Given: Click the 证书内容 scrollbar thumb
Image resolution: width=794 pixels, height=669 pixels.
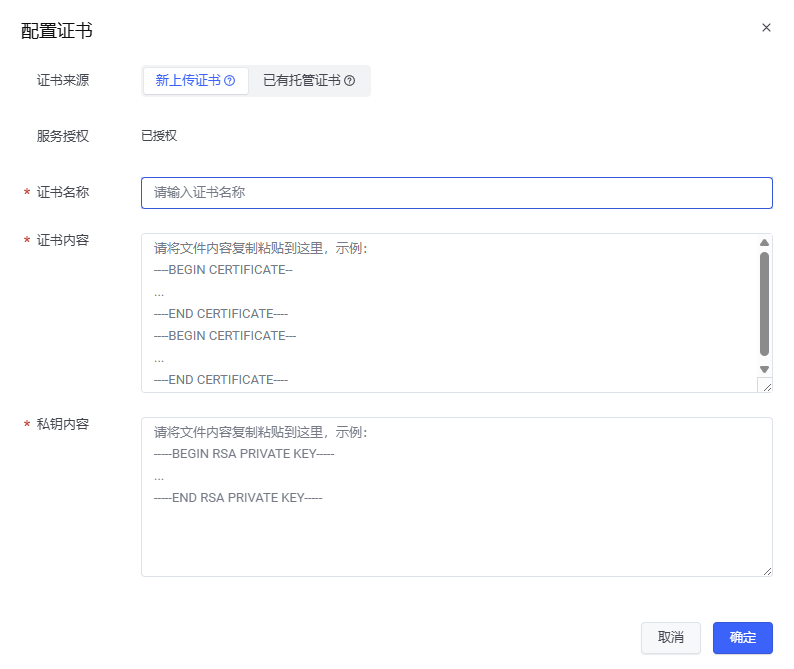Looking at the screenshot, I should pos(764,304).
